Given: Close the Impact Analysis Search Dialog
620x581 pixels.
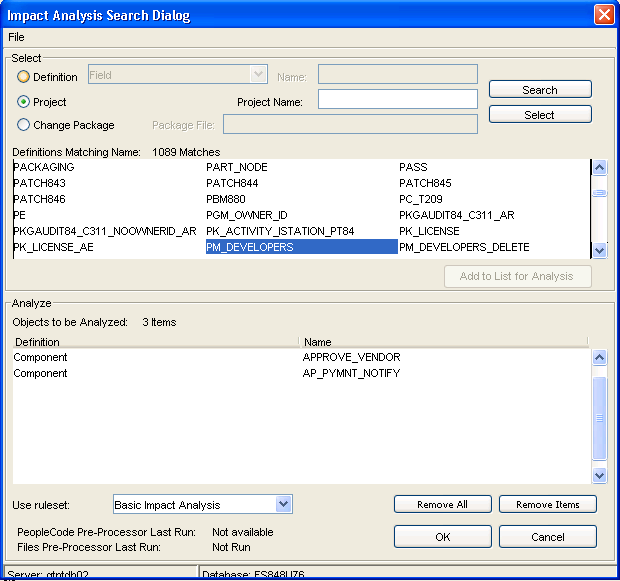Looking at the screenshot, I should pyautogui.click(x=604, y=15).
